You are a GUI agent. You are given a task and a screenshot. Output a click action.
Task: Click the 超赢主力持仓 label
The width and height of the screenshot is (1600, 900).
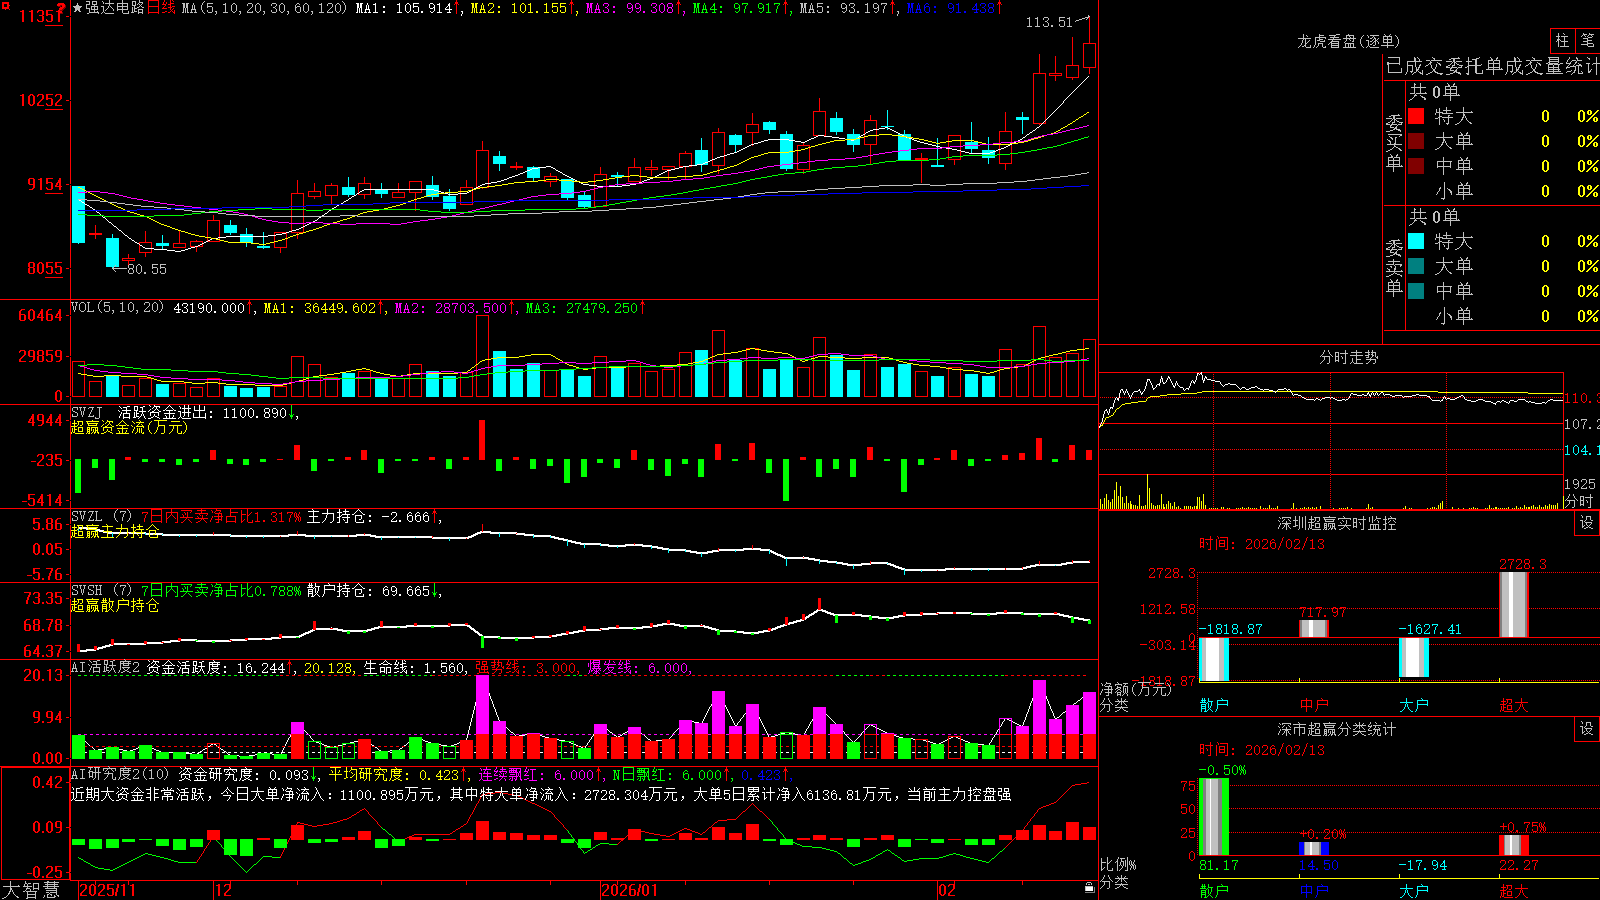(115, 531)
